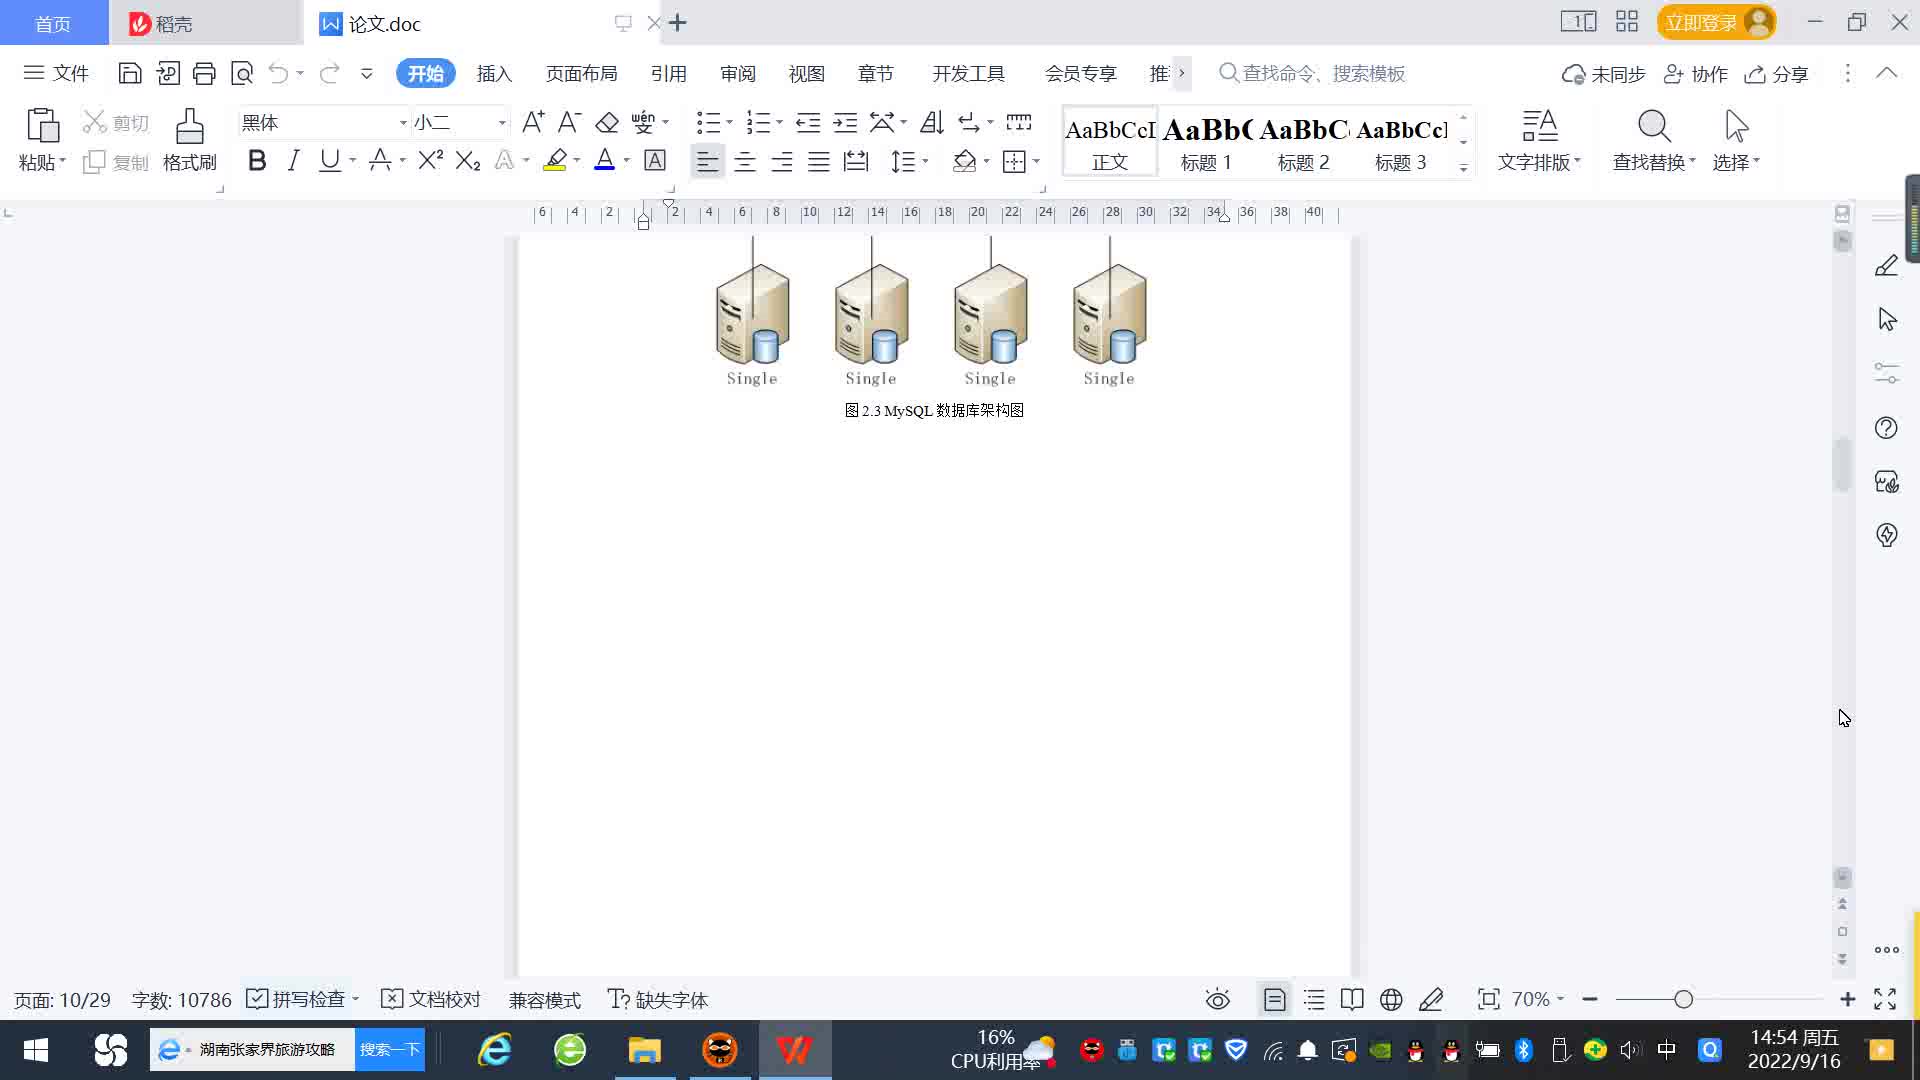Toggle right text alignment
1920x1080 pixels.
782,161
